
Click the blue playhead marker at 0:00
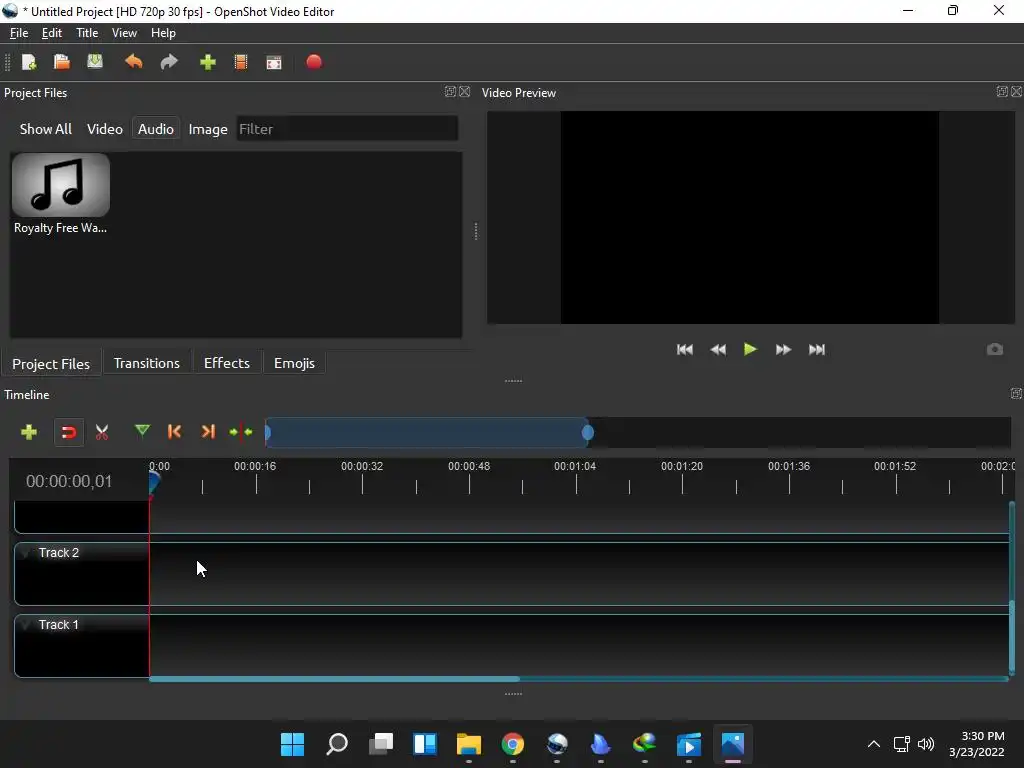[154, 483]
